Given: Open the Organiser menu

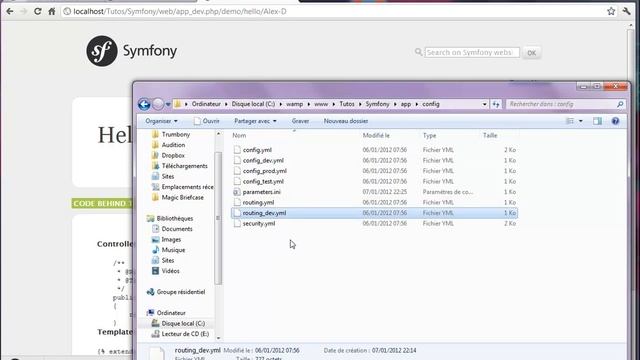Looking at the screenshot, I should coord(161,121).
